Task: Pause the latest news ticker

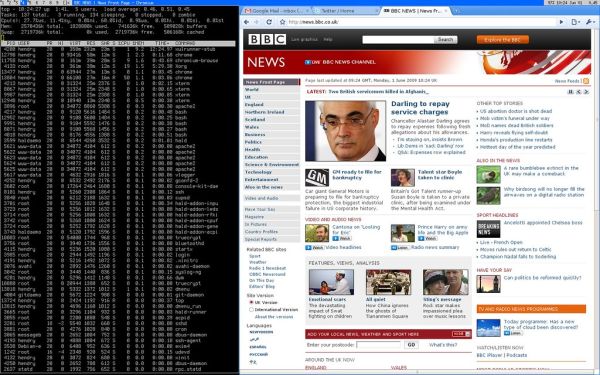Action: click(571, 92)
